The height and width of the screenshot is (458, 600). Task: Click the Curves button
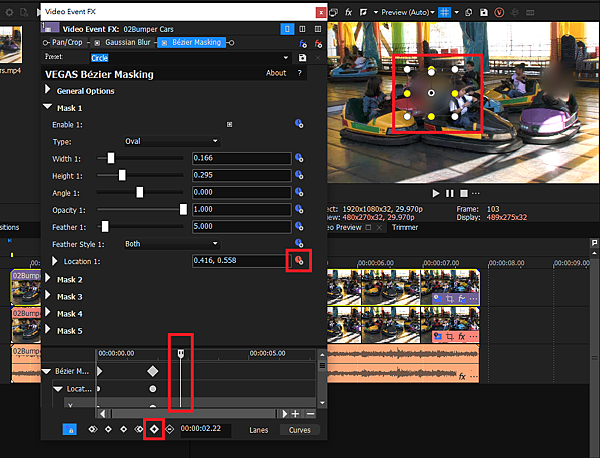301,429
